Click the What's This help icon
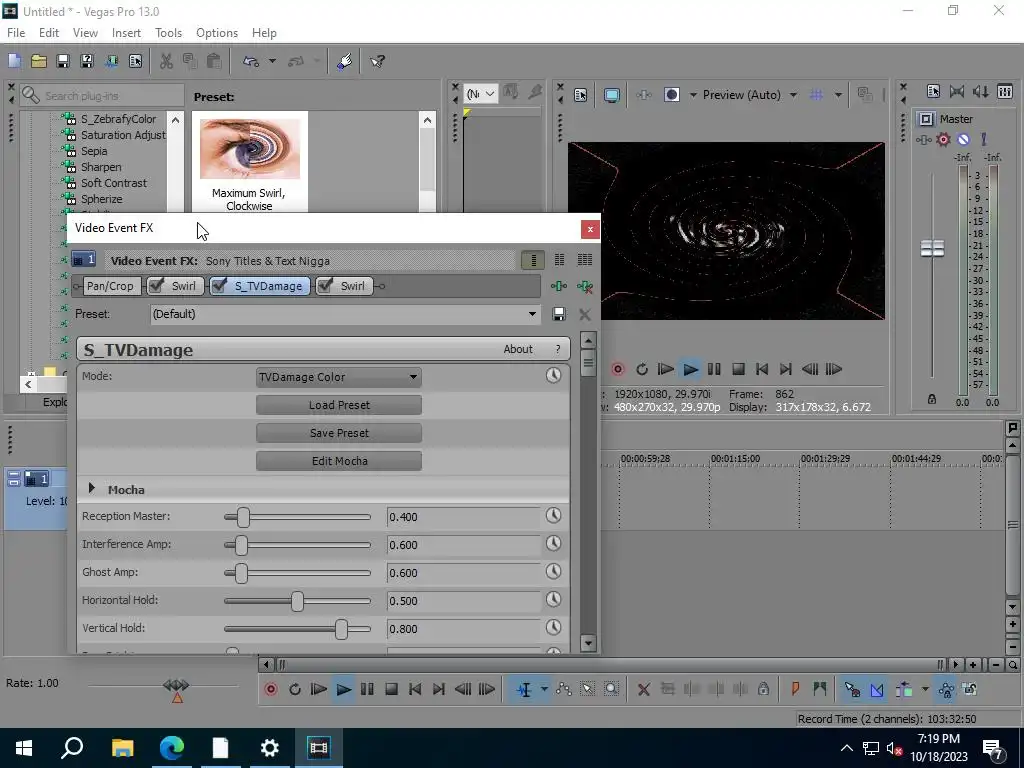The width and height of the screenshot is (1024, 768). click(x=377, y=61)
